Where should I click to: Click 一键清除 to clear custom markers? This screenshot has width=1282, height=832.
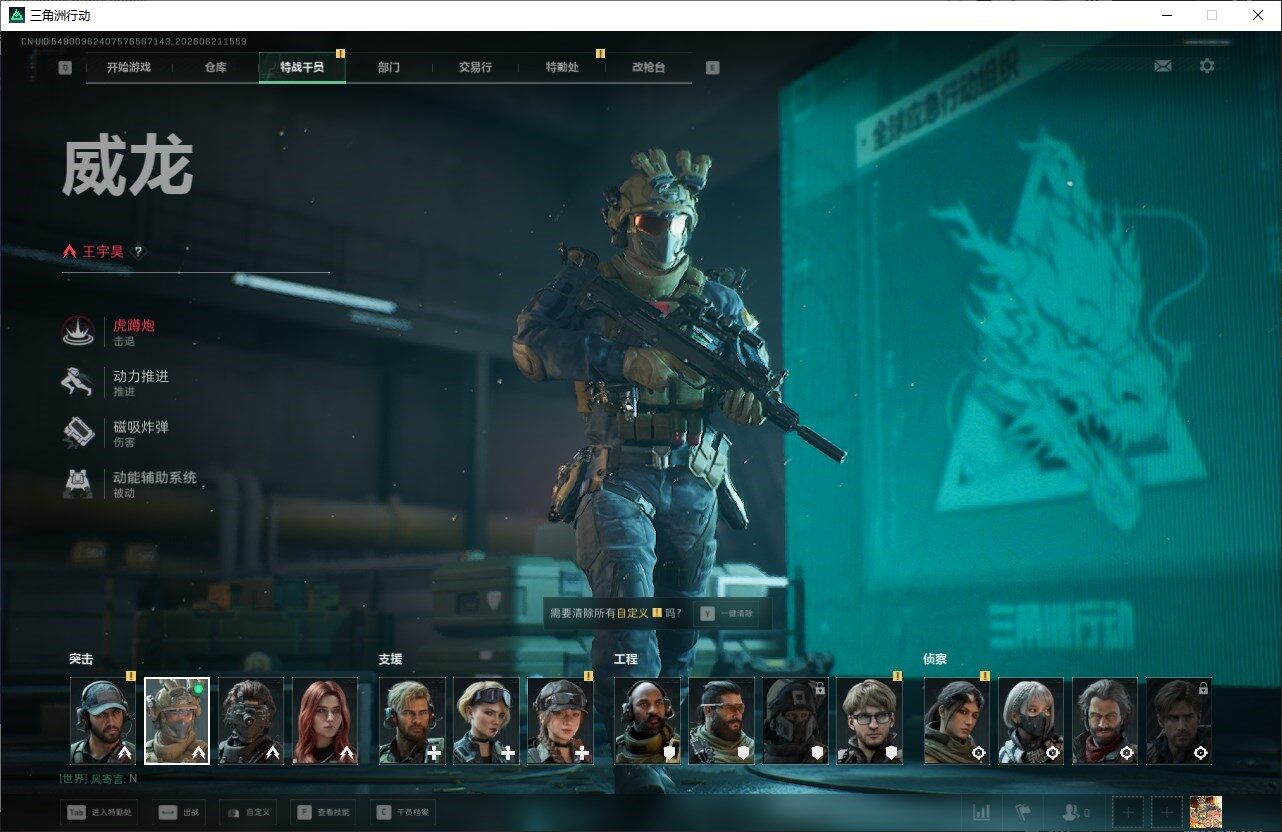[x=729, y=613]
